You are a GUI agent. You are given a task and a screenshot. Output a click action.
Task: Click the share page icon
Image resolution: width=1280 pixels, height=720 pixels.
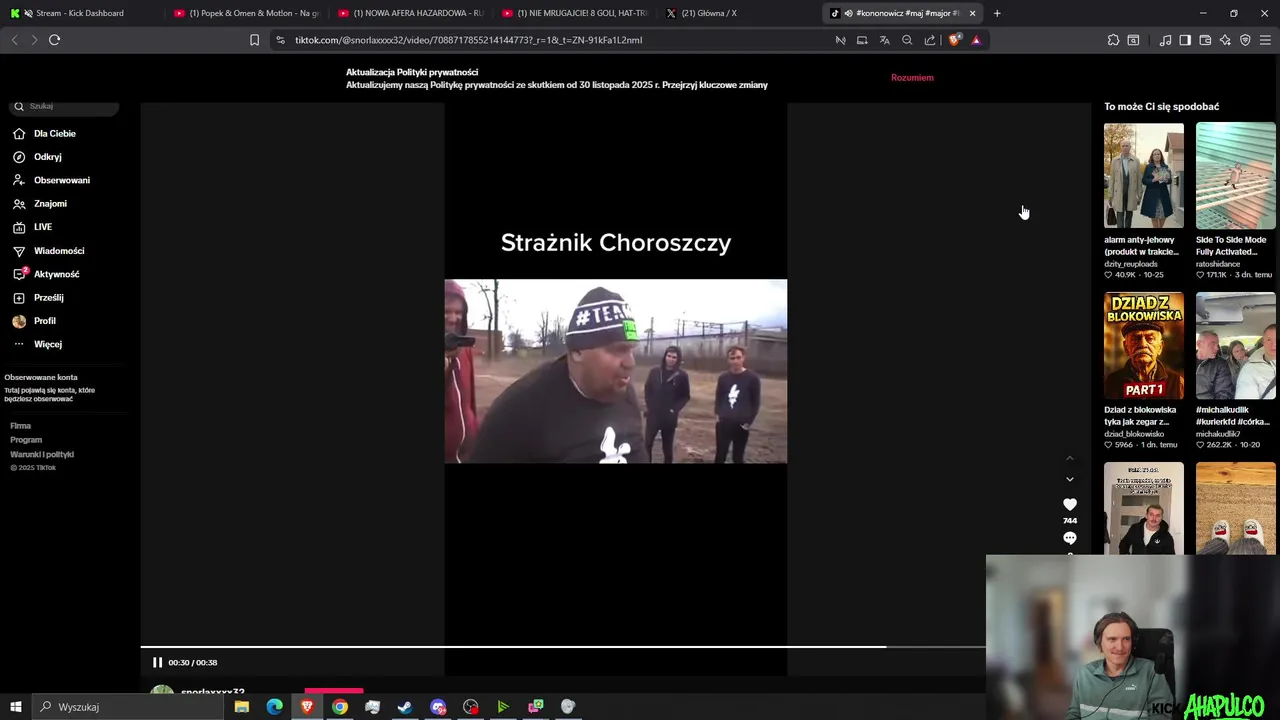[x=930, y=40]
